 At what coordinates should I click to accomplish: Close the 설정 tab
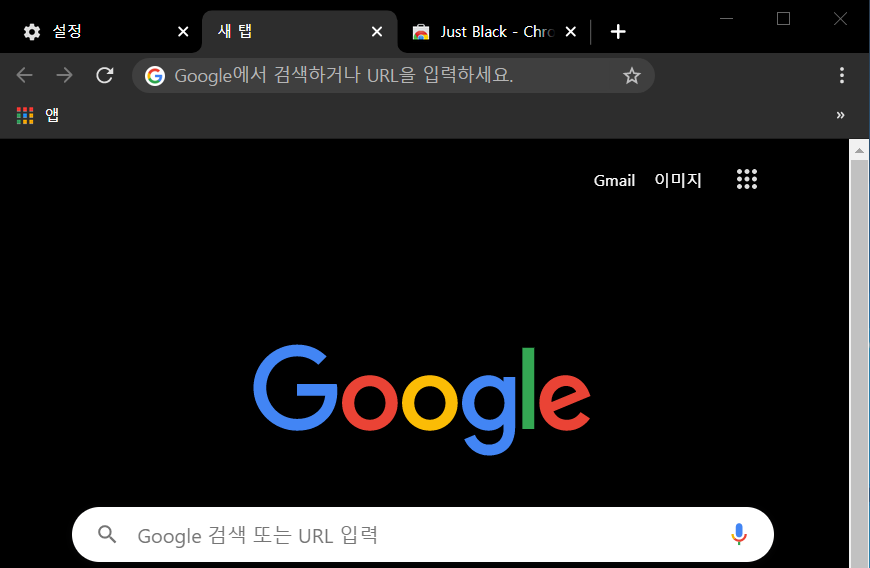(x=183, y=32)
